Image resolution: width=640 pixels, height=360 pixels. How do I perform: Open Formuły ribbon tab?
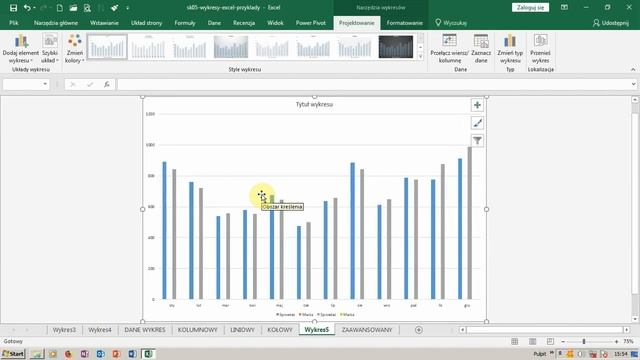coord(185,23)
